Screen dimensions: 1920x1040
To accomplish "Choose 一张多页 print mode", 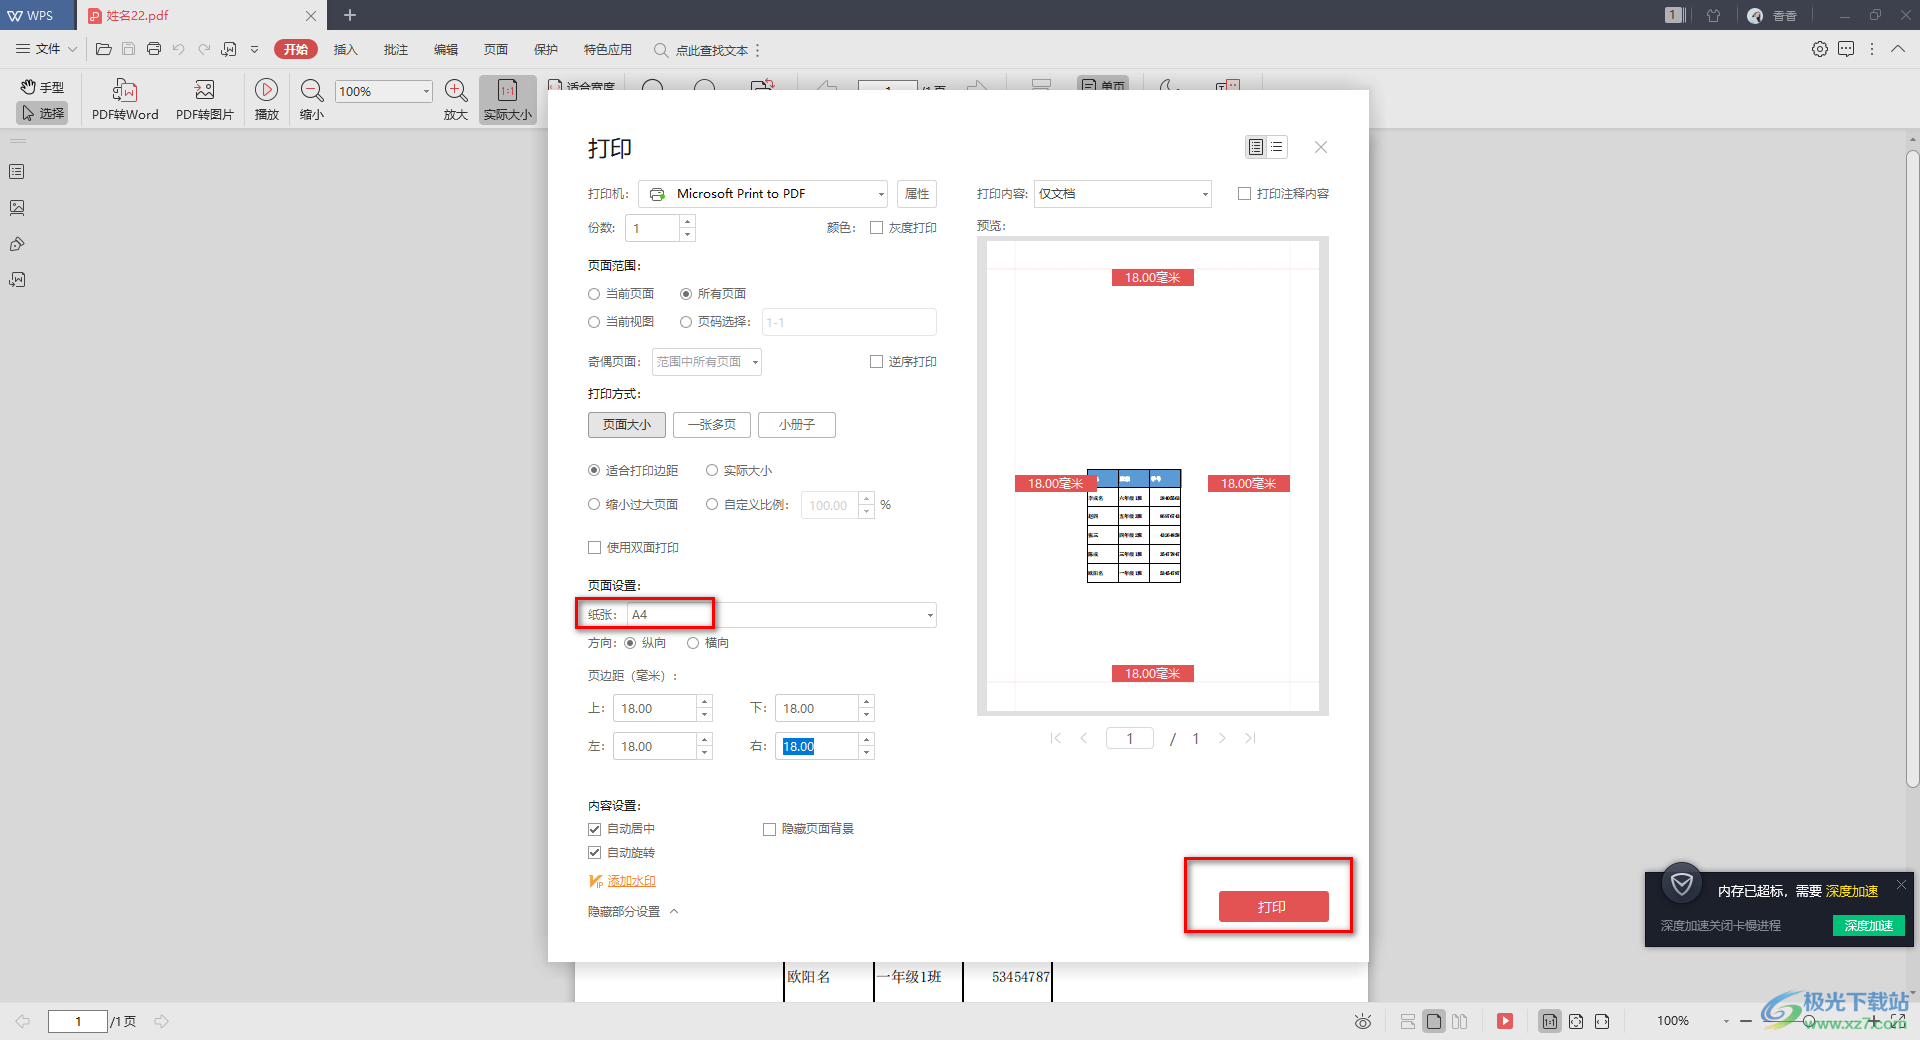I will 712,425.
